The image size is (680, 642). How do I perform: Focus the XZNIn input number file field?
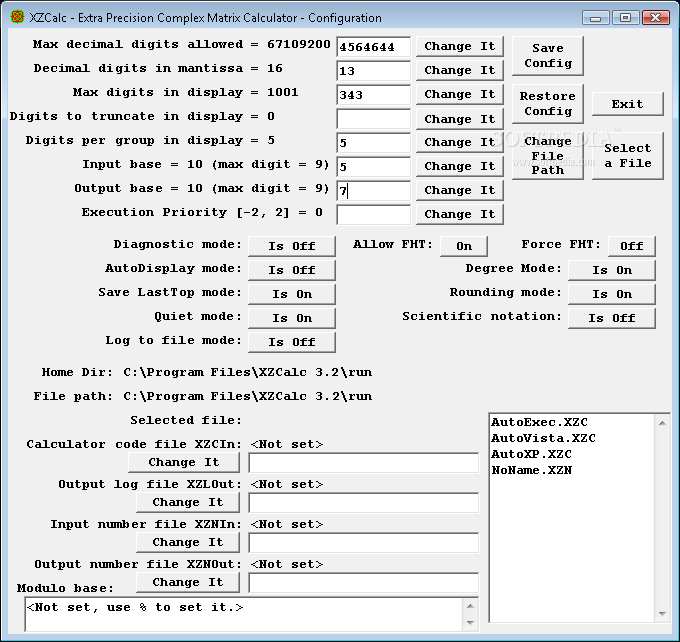(x=364, y=543)
